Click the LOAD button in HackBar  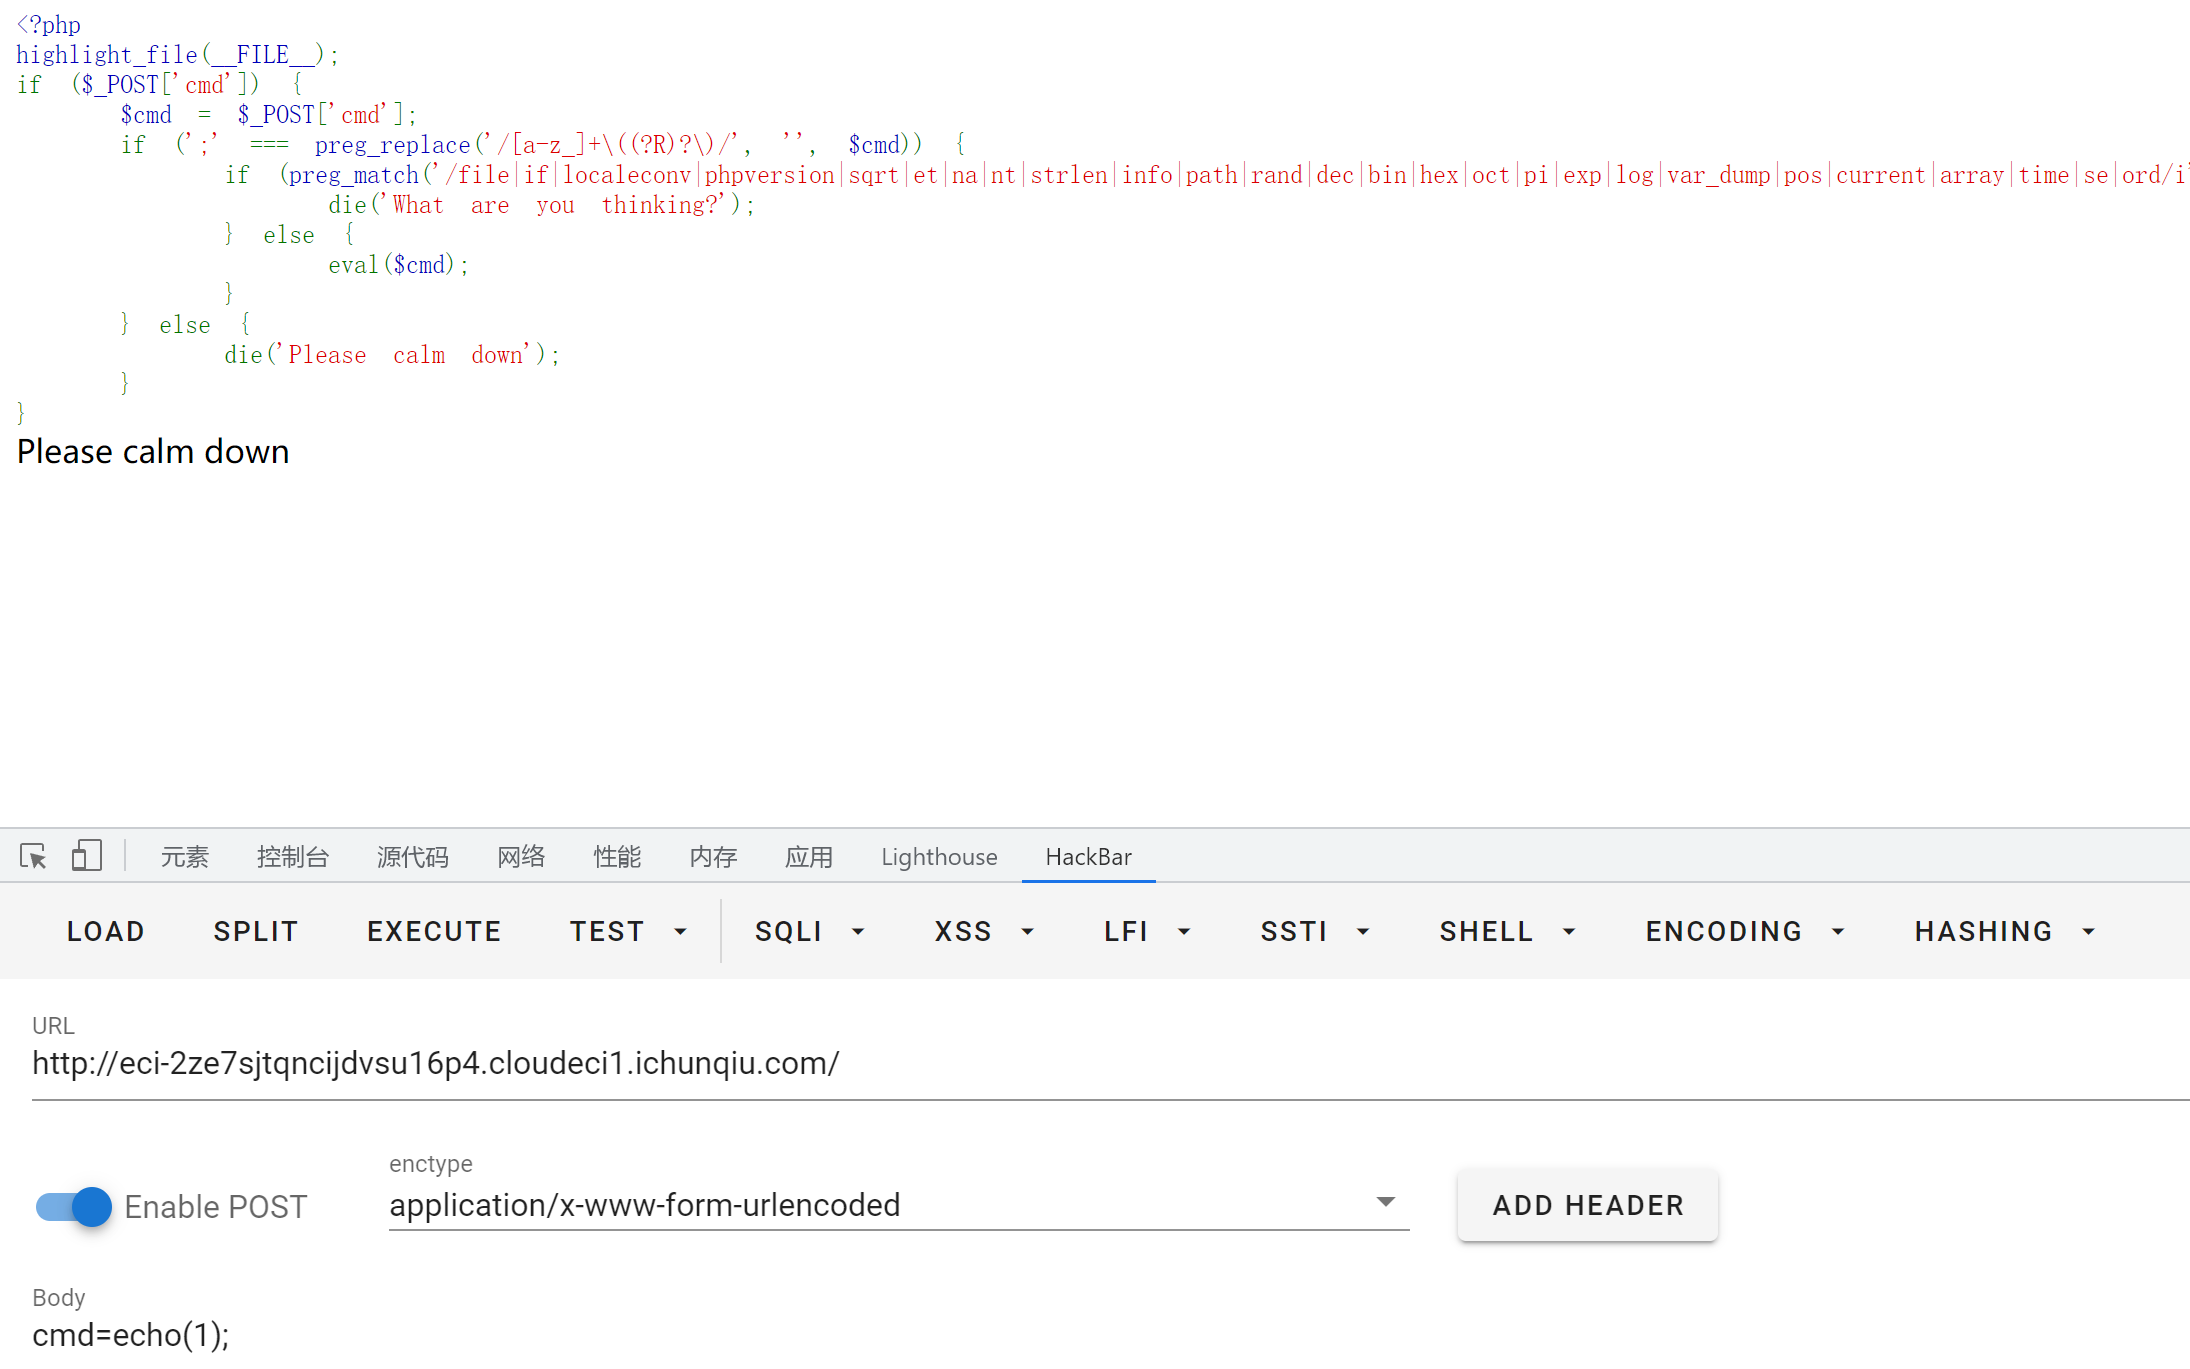(105, 931)
